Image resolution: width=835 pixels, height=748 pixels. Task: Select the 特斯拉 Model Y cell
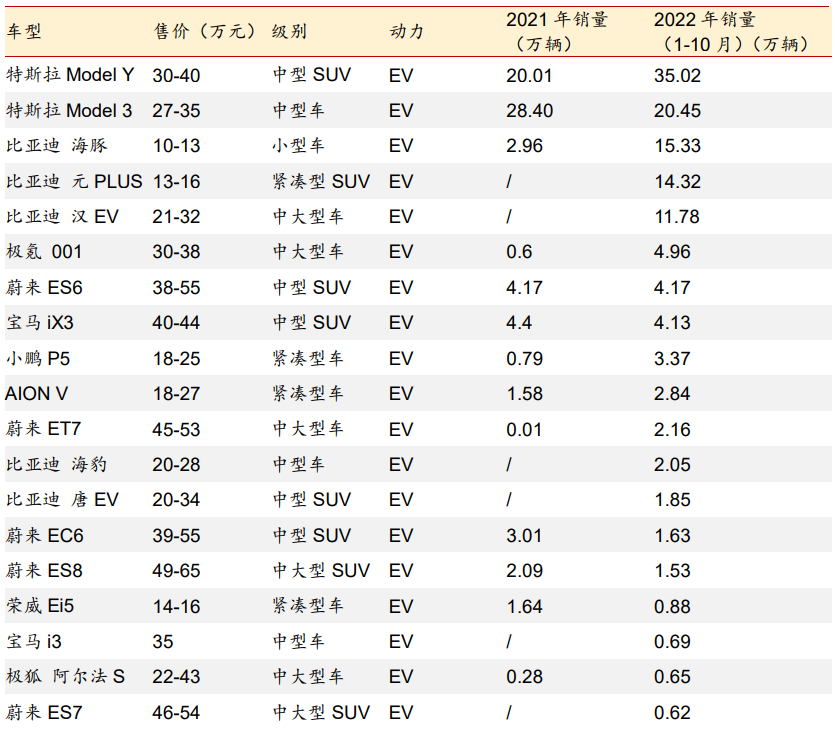point(70,75)
